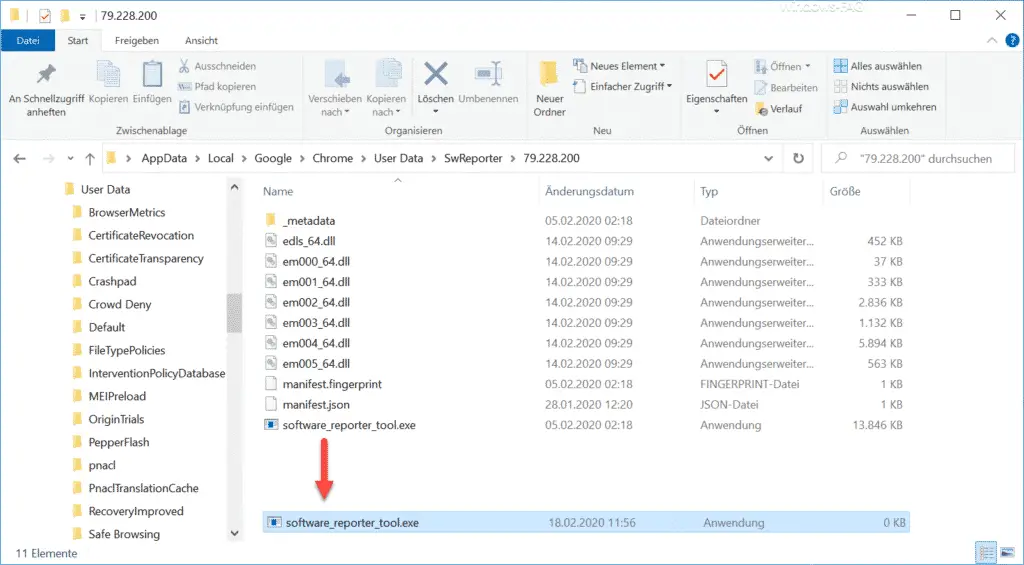Click the properties checkmark icon in title bar
Image resolution: width=1024 pixels, height=565 pixels.
click(x=44, y=16)
